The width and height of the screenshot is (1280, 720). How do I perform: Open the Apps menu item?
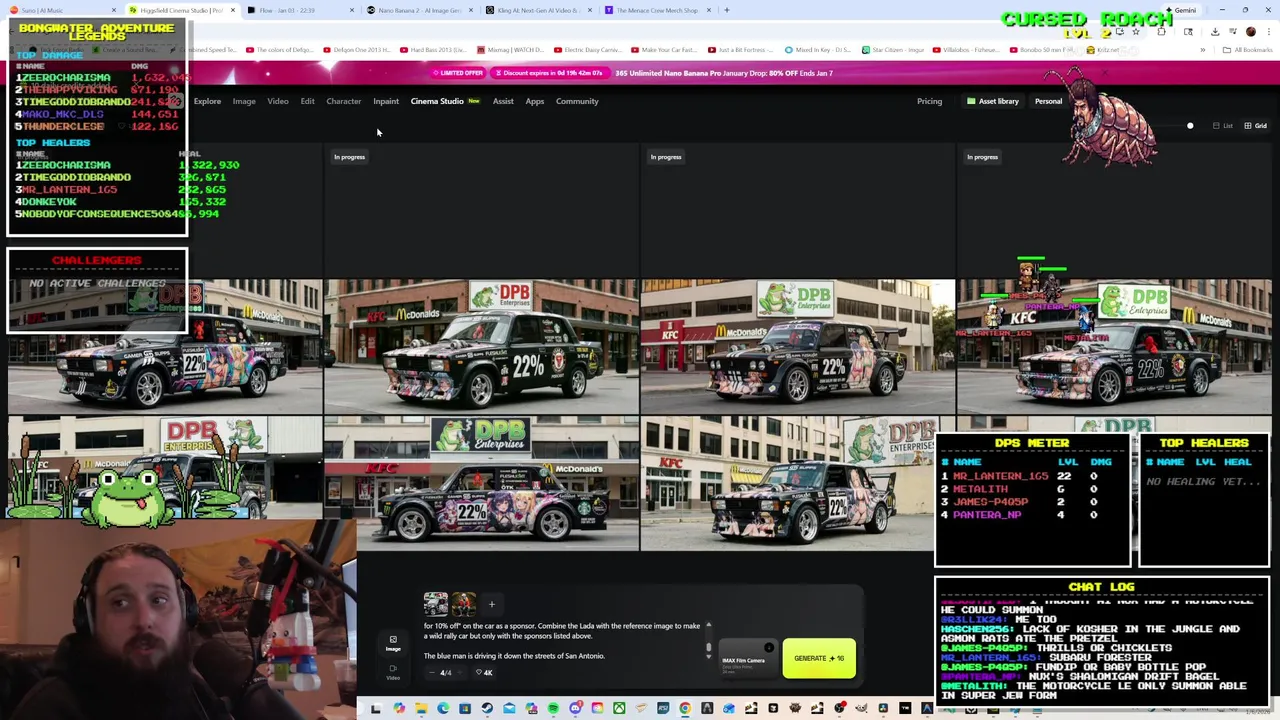click(x=535, y=101)
